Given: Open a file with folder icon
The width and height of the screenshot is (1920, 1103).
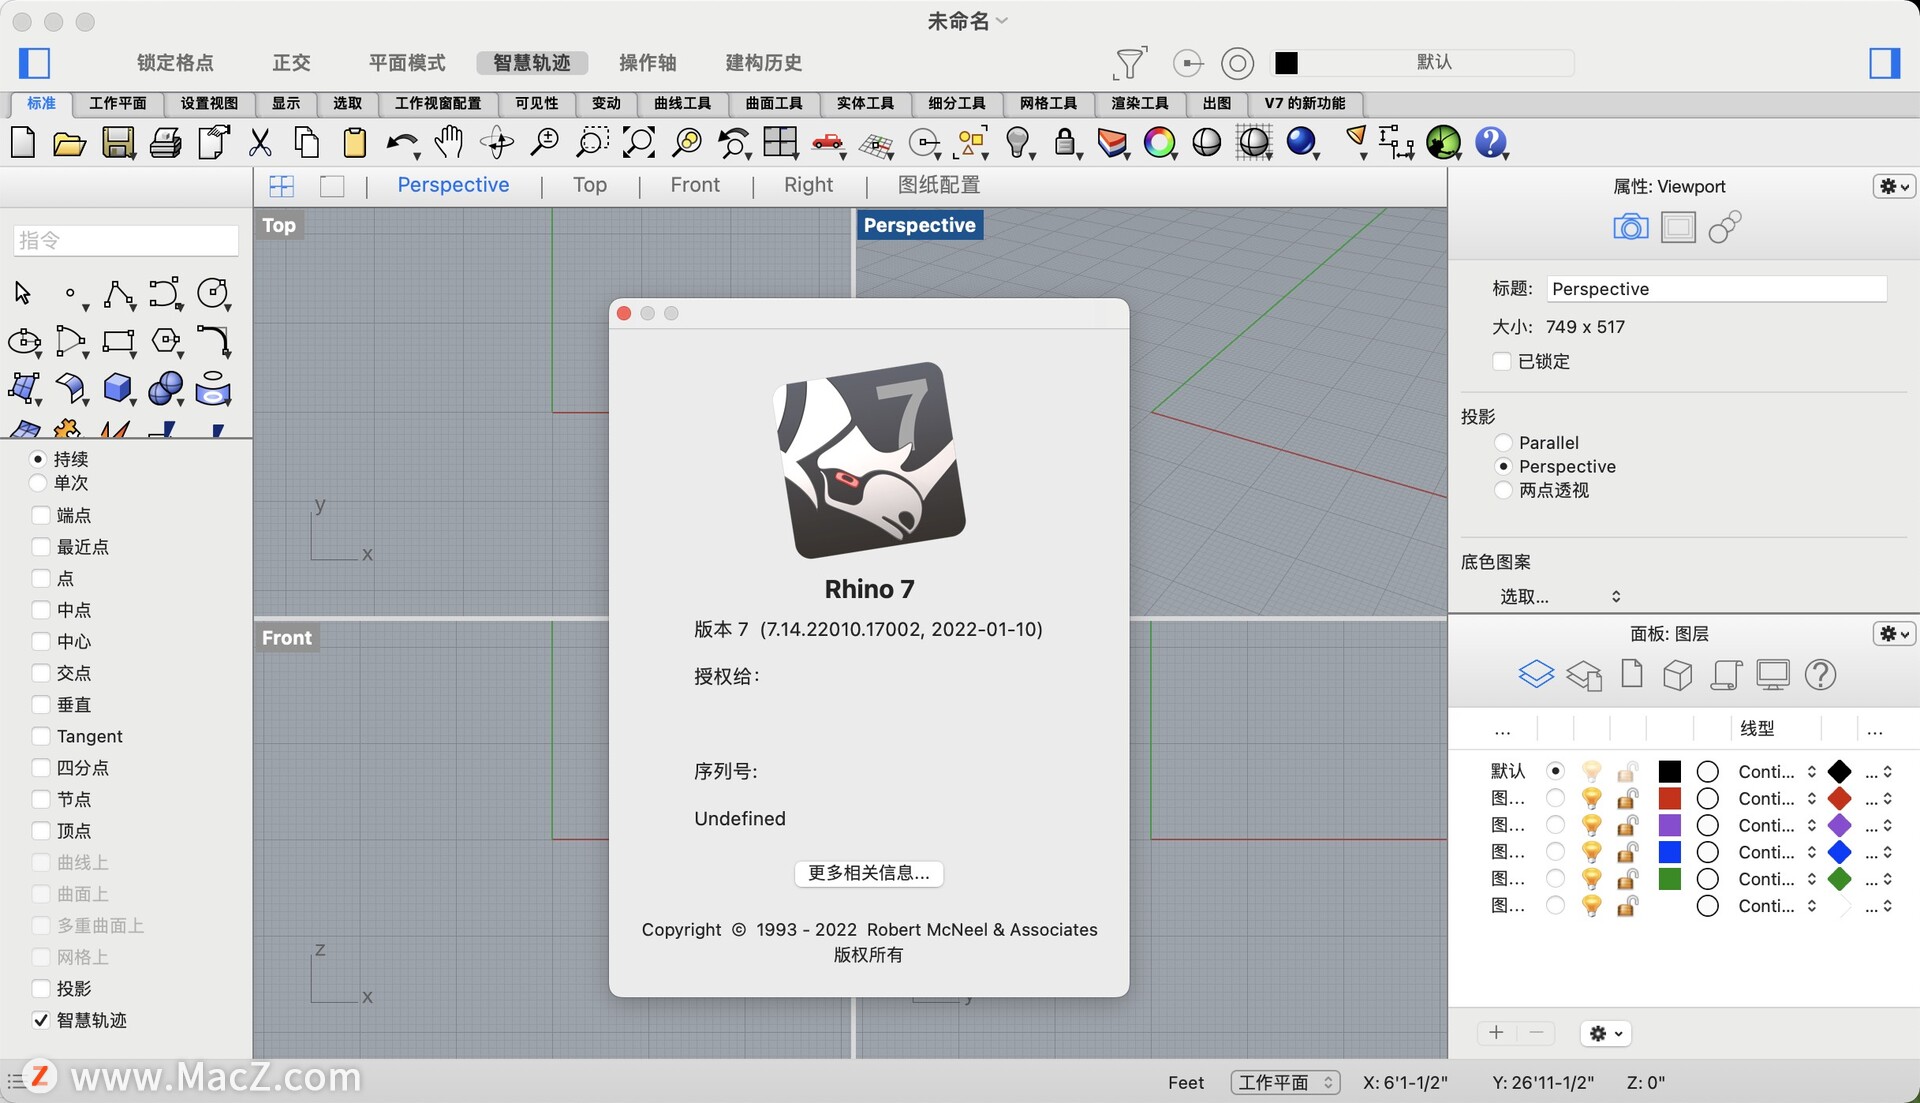Looking at the screenshot, I should coord(69,143).
